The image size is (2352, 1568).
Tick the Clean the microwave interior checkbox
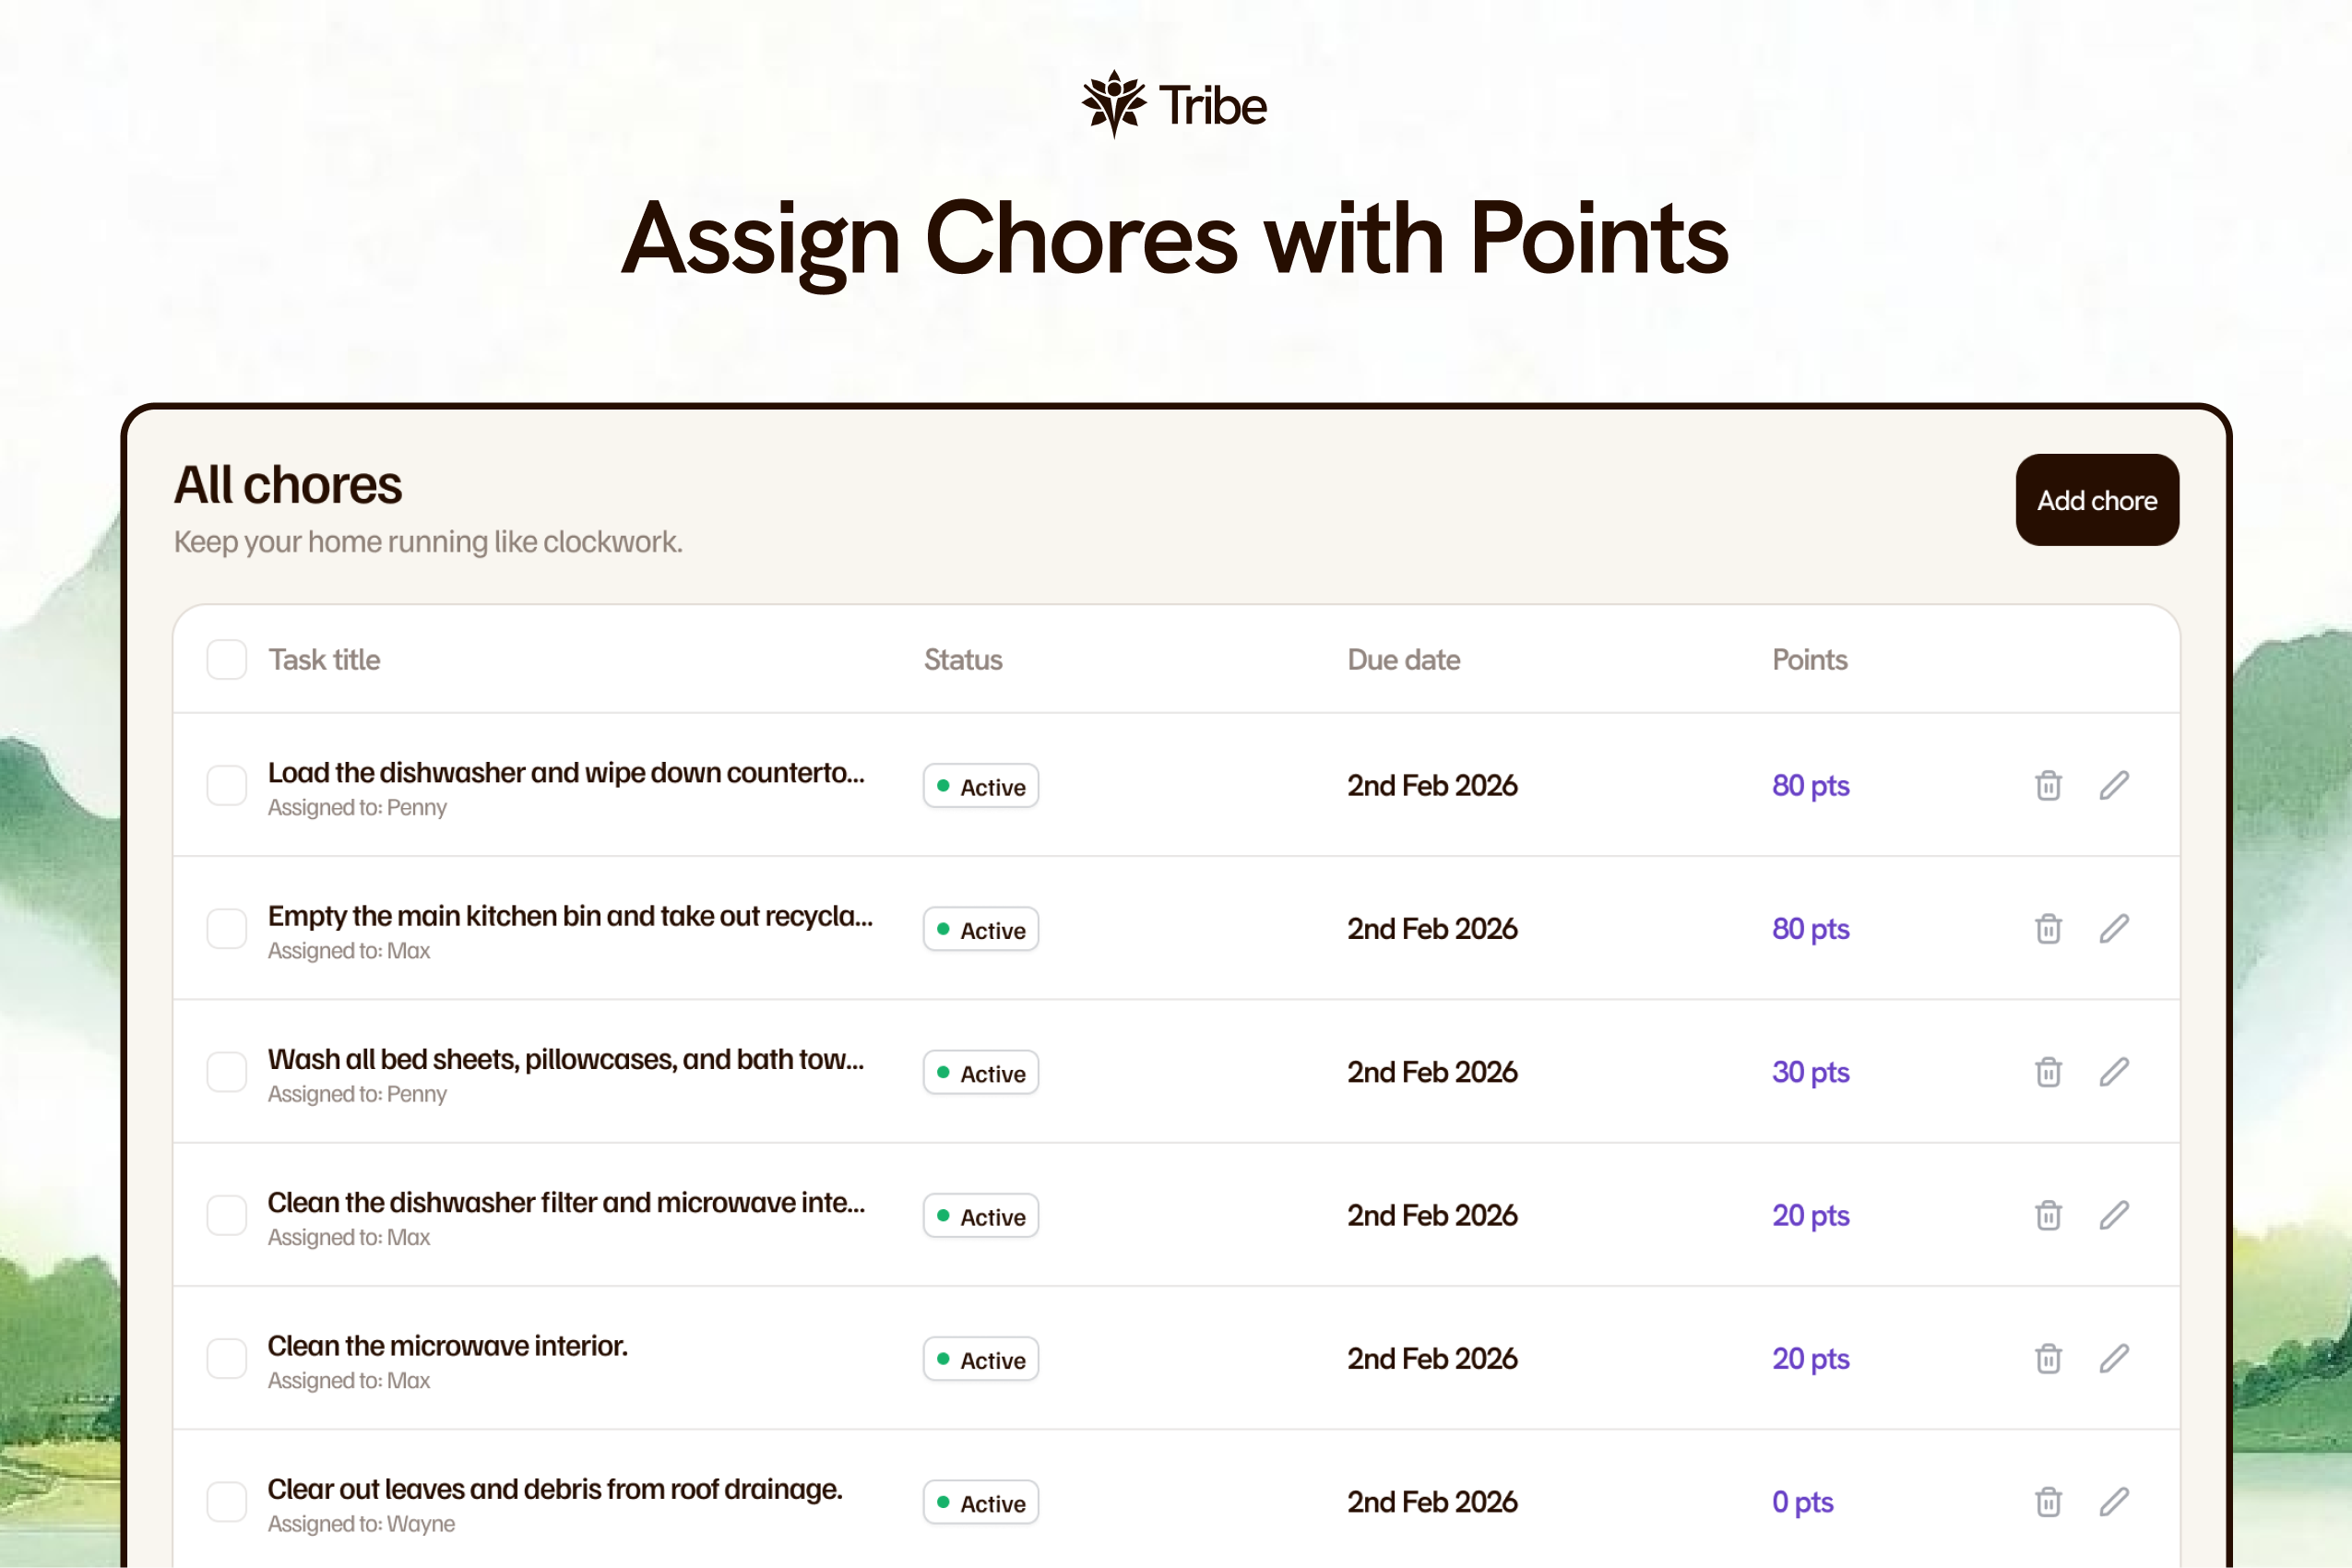pyautogui.click(x=227, y=1359)
